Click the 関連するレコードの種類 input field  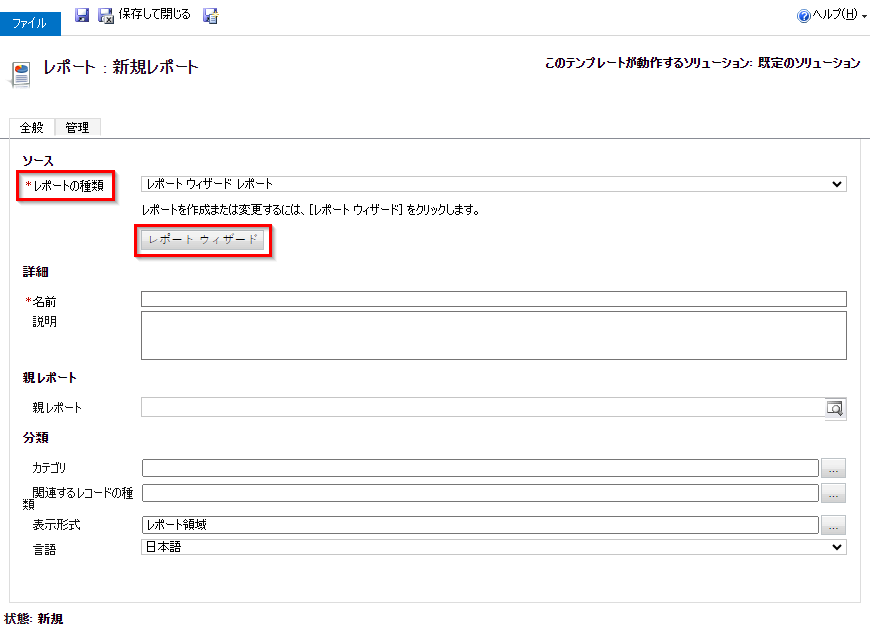[480, 493]
